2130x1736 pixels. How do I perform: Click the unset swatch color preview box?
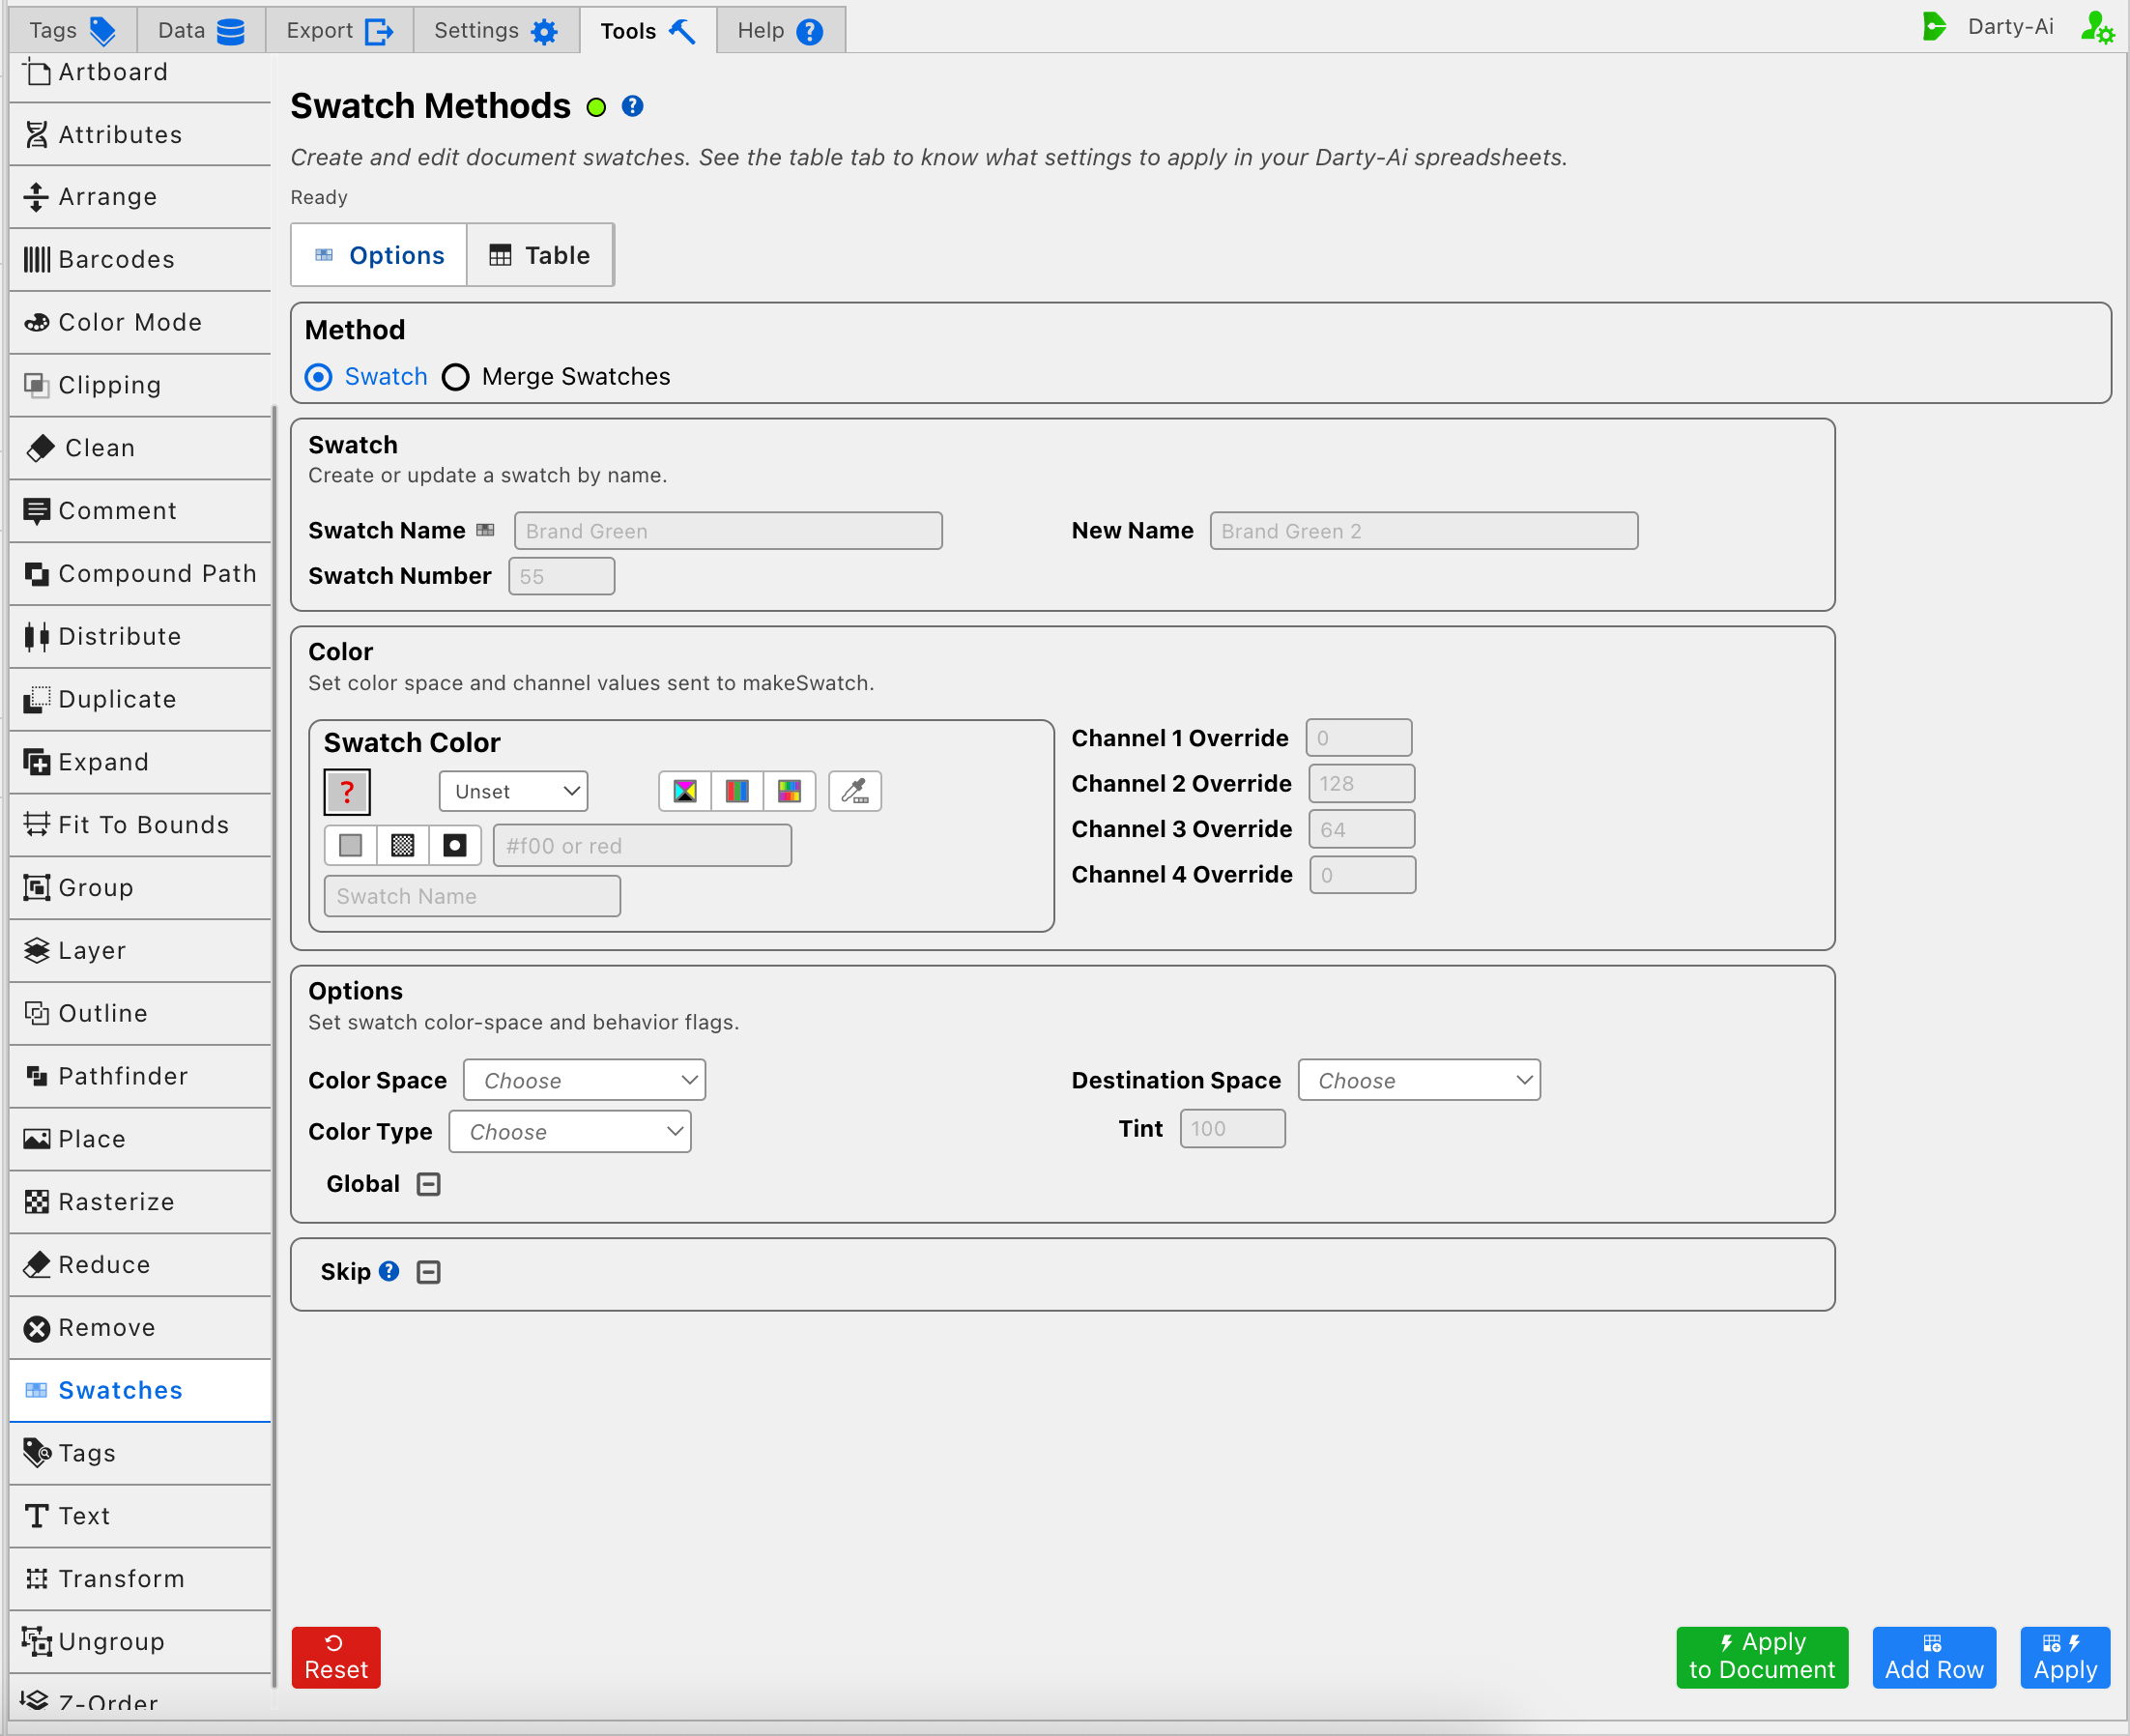coord(347,792)
